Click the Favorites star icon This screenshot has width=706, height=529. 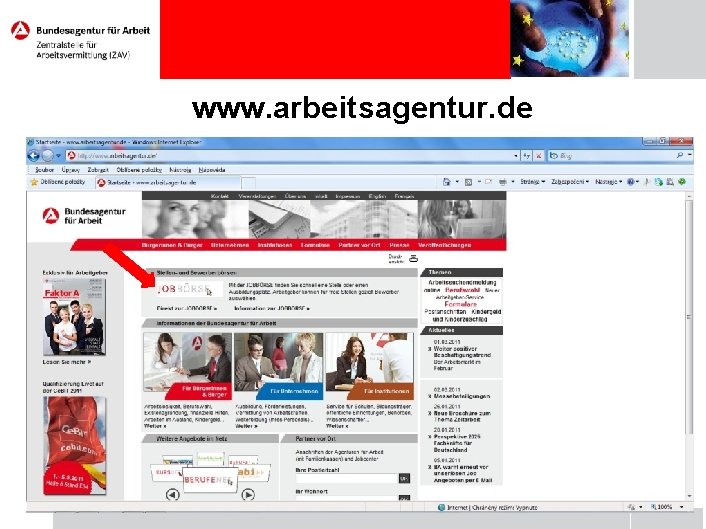pyautogui.click(x=34, y=182)
